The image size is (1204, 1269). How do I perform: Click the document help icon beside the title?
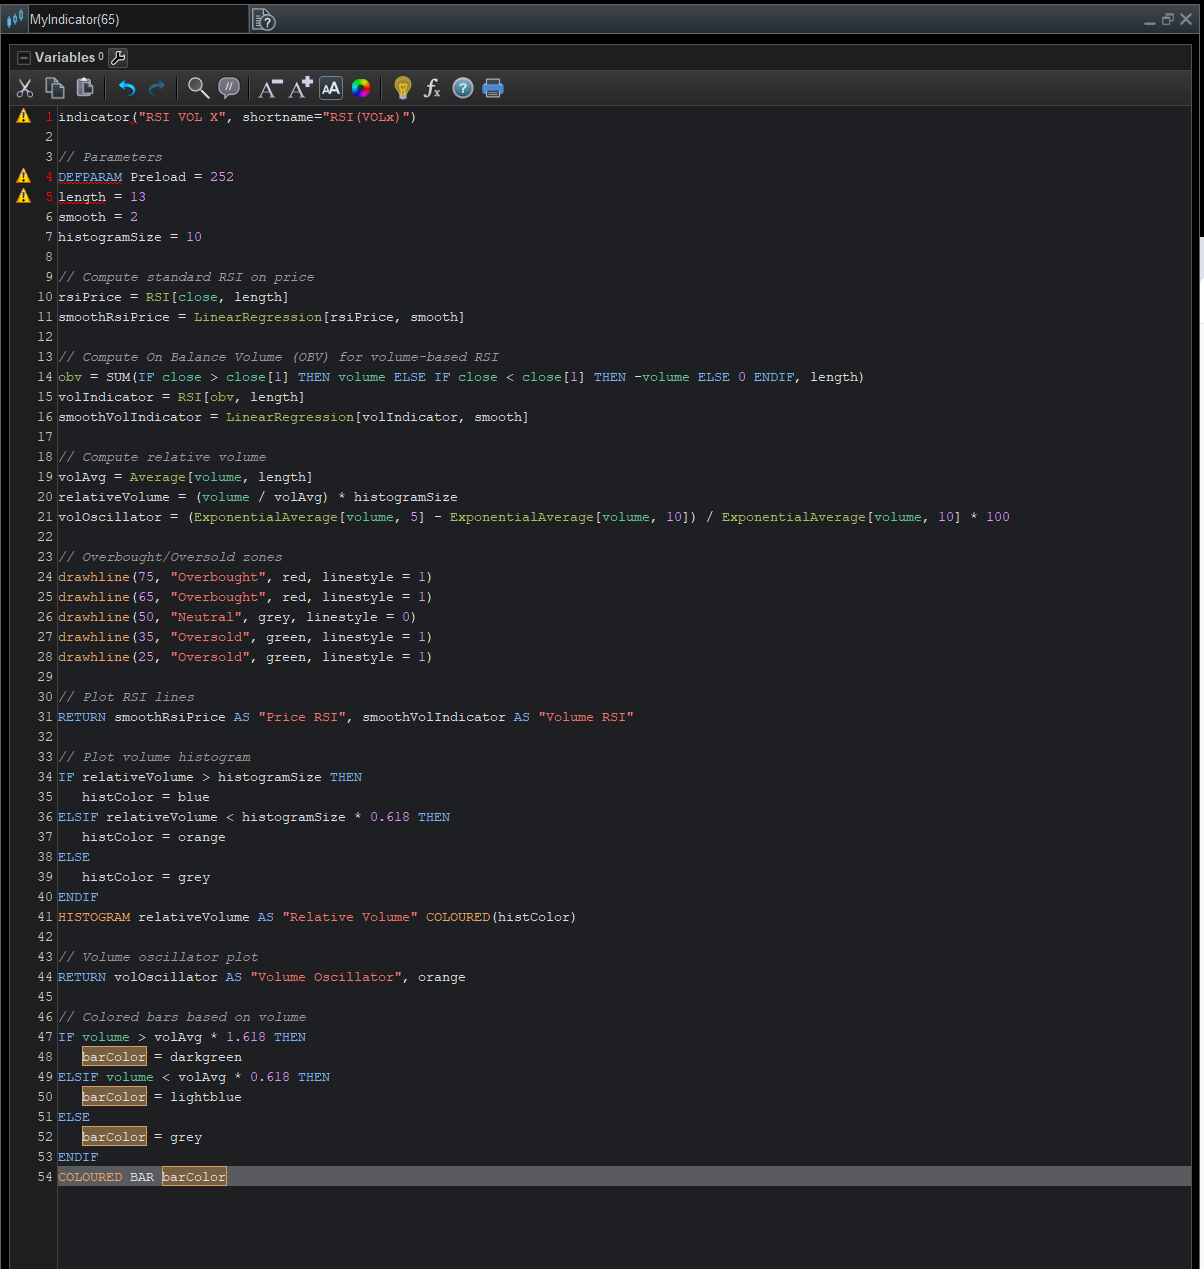264,19
